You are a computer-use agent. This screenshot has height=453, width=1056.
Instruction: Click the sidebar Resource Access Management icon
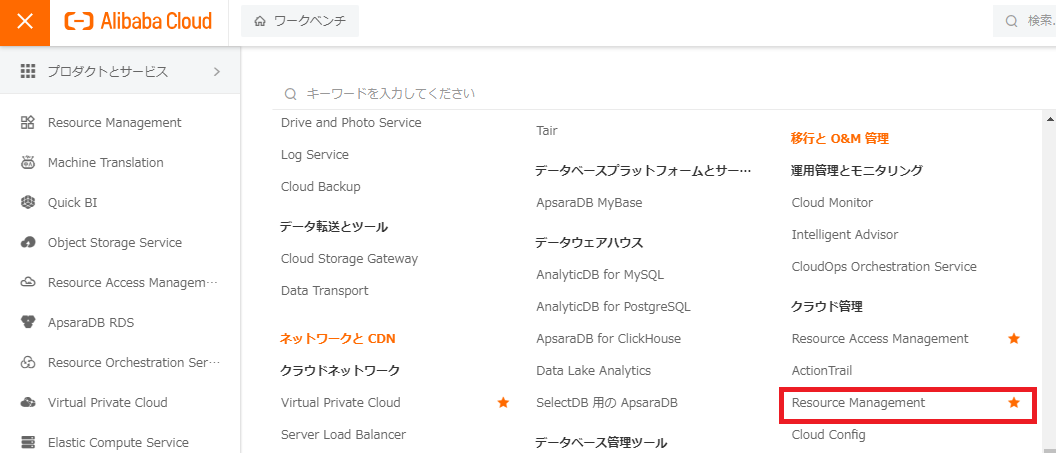(28, 283)
